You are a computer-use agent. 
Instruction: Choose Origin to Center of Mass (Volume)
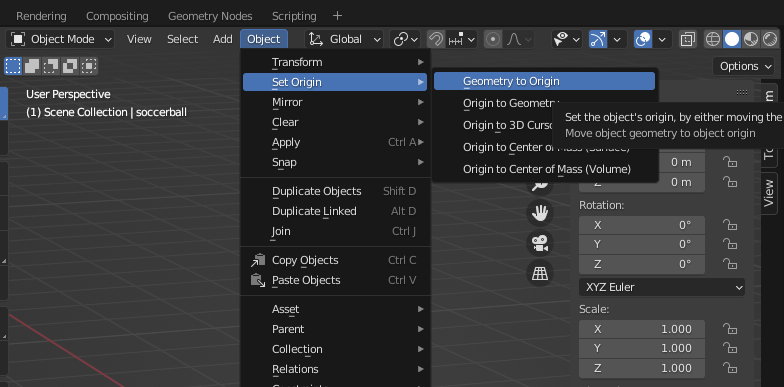[x=544, y=169]
